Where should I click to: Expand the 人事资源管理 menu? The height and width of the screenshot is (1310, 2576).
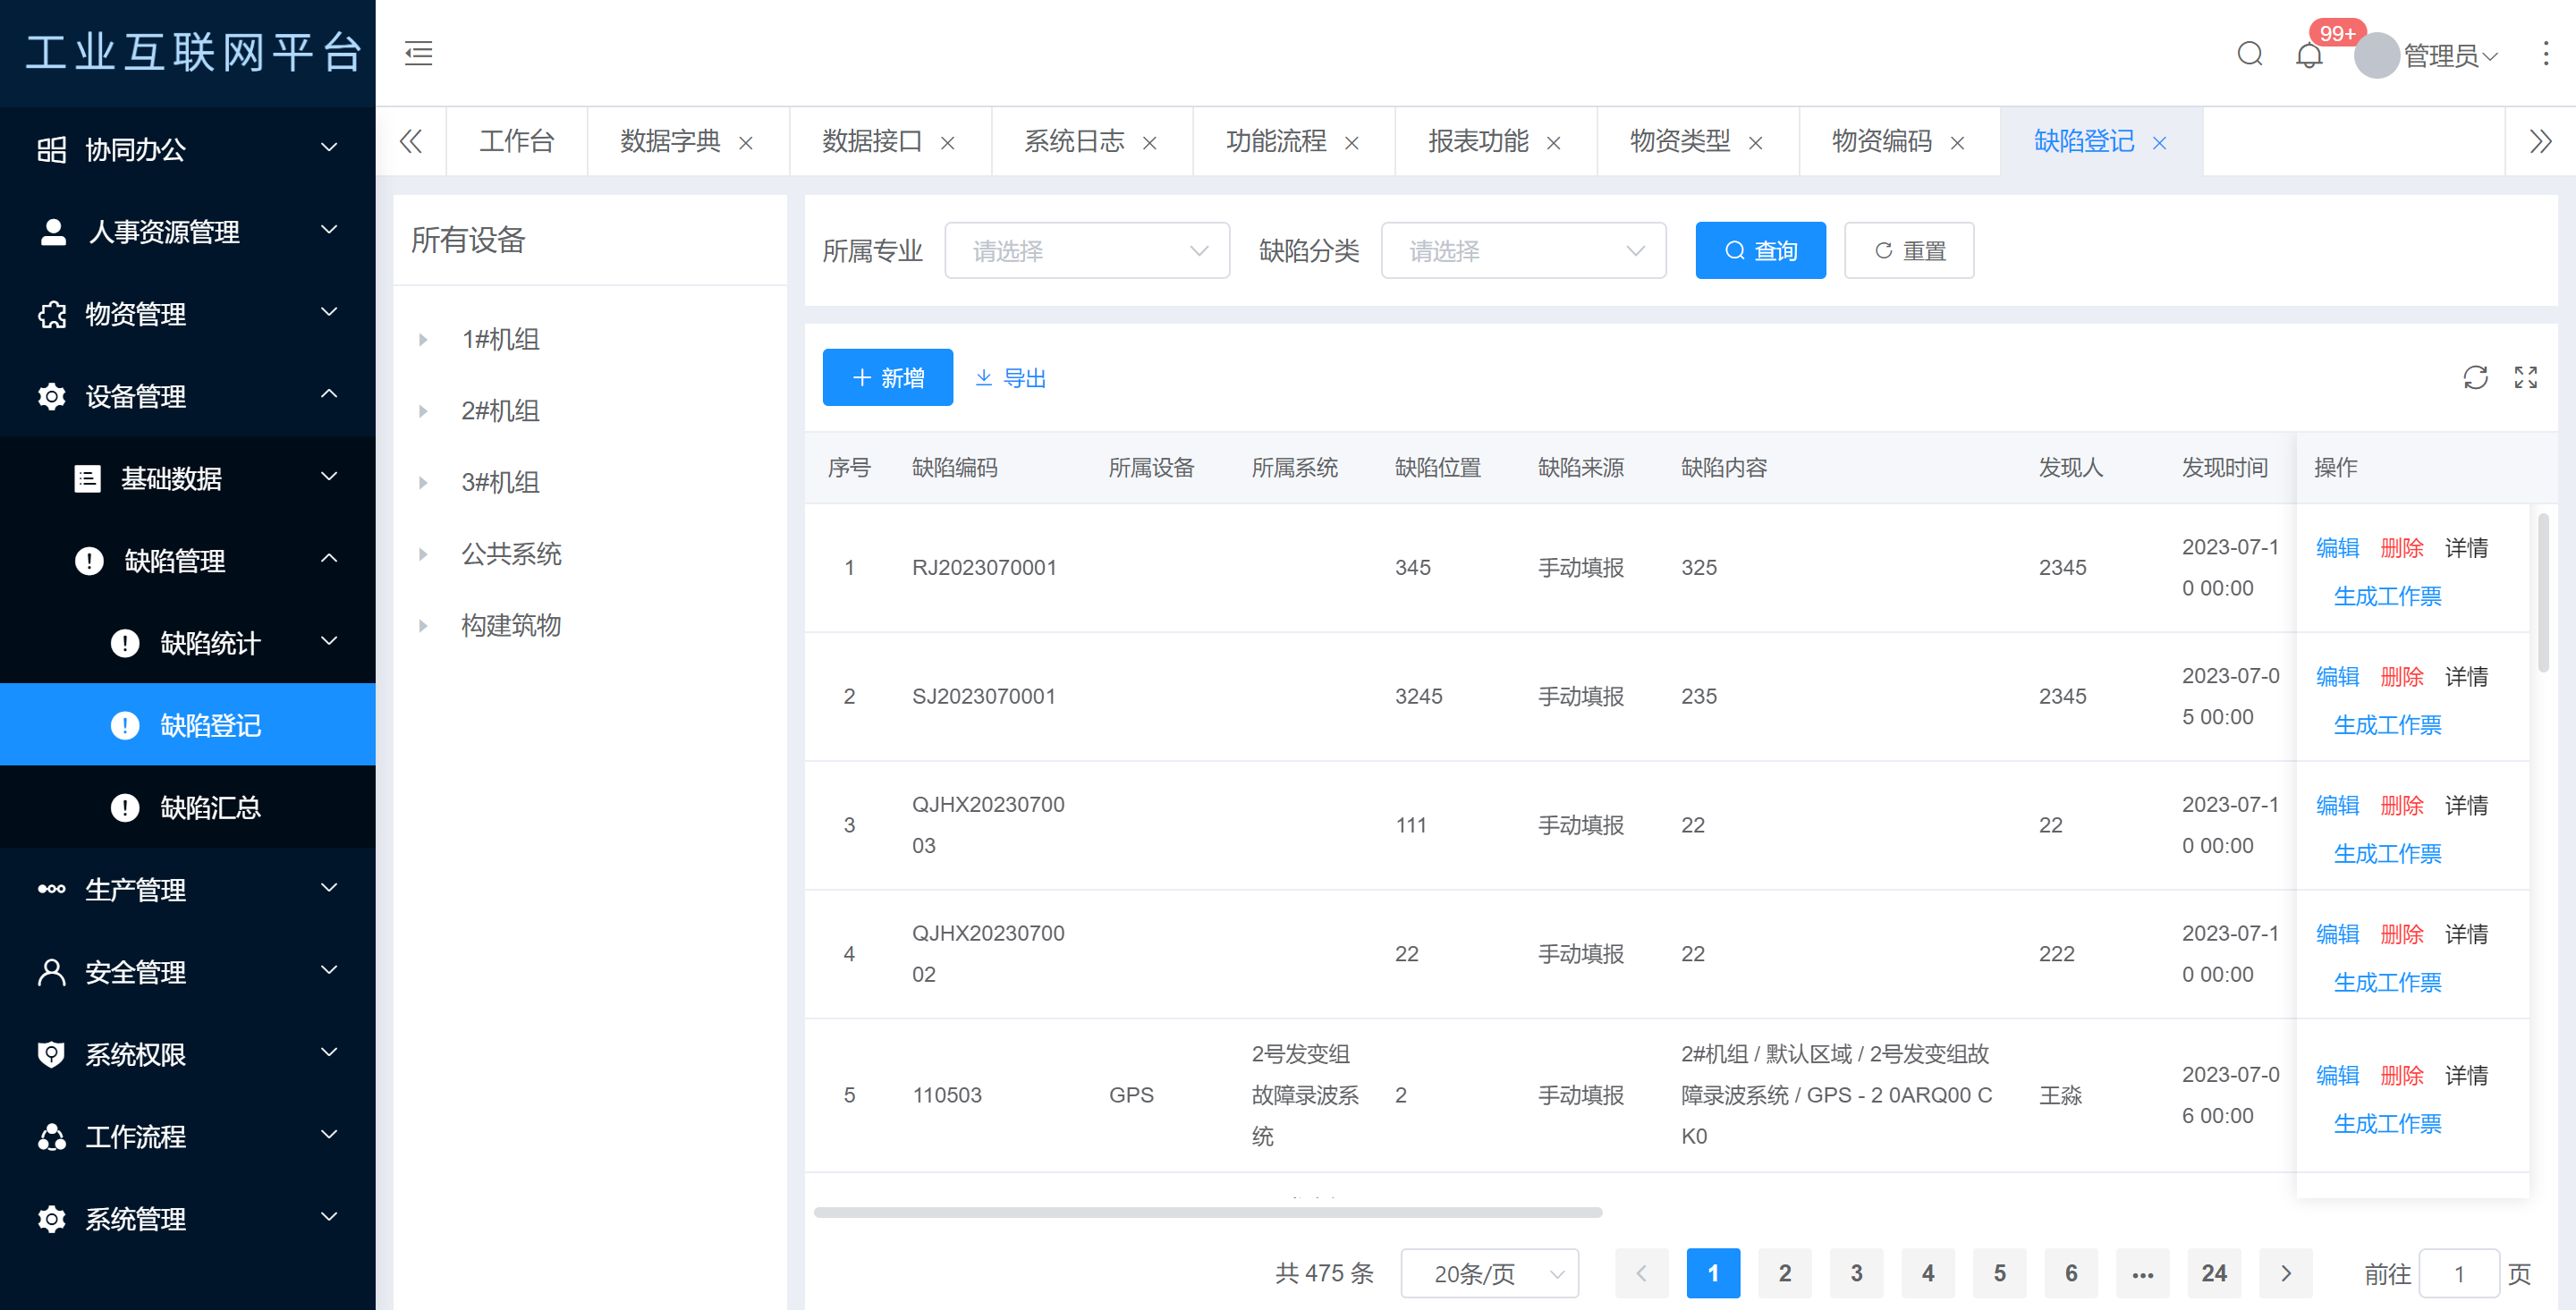(329, 230)
